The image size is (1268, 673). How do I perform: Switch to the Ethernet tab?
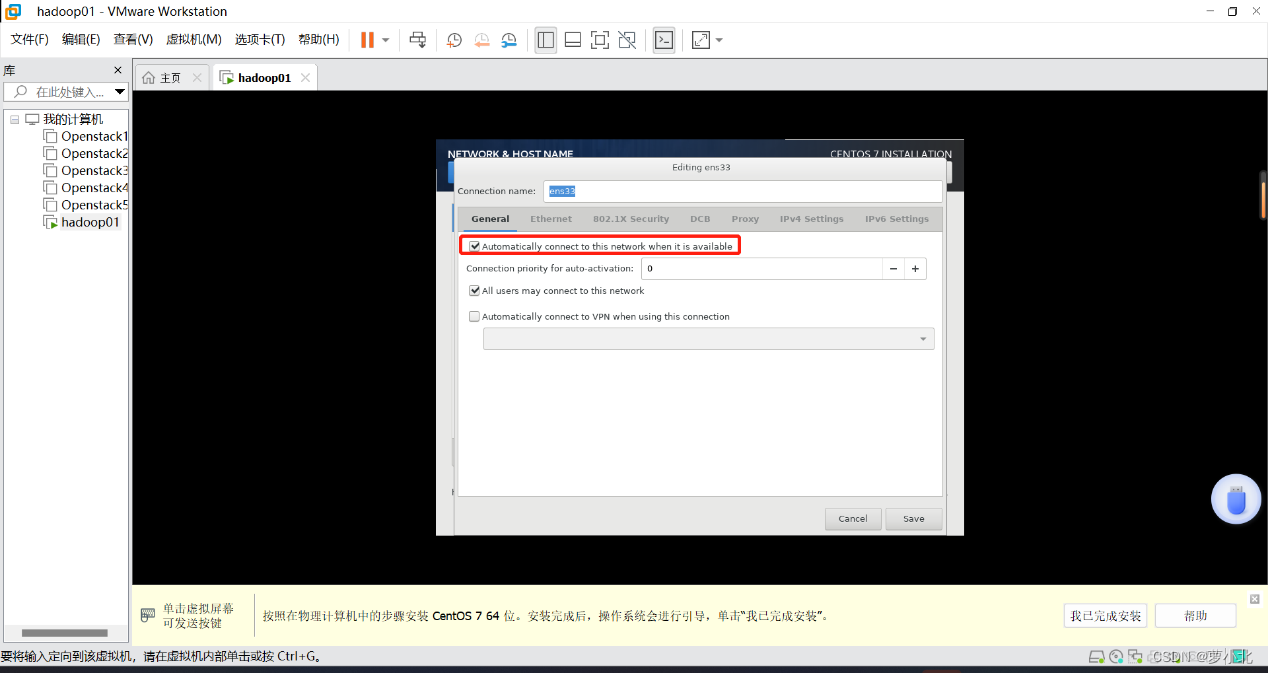[551, 219]
